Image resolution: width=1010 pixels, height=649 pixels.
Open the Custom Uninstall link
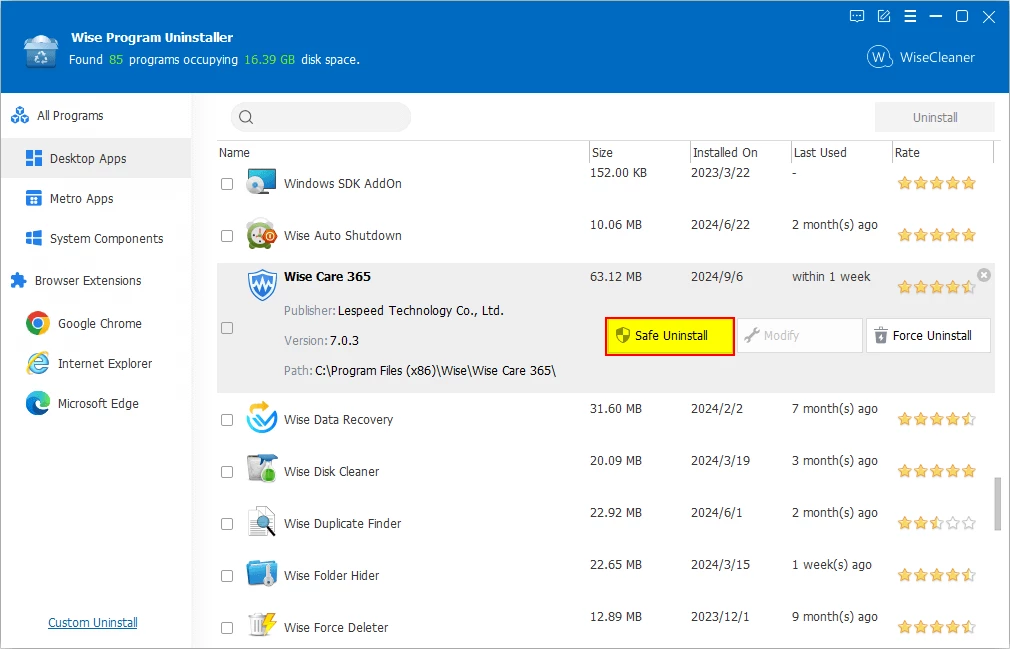(x=93, y=623)
